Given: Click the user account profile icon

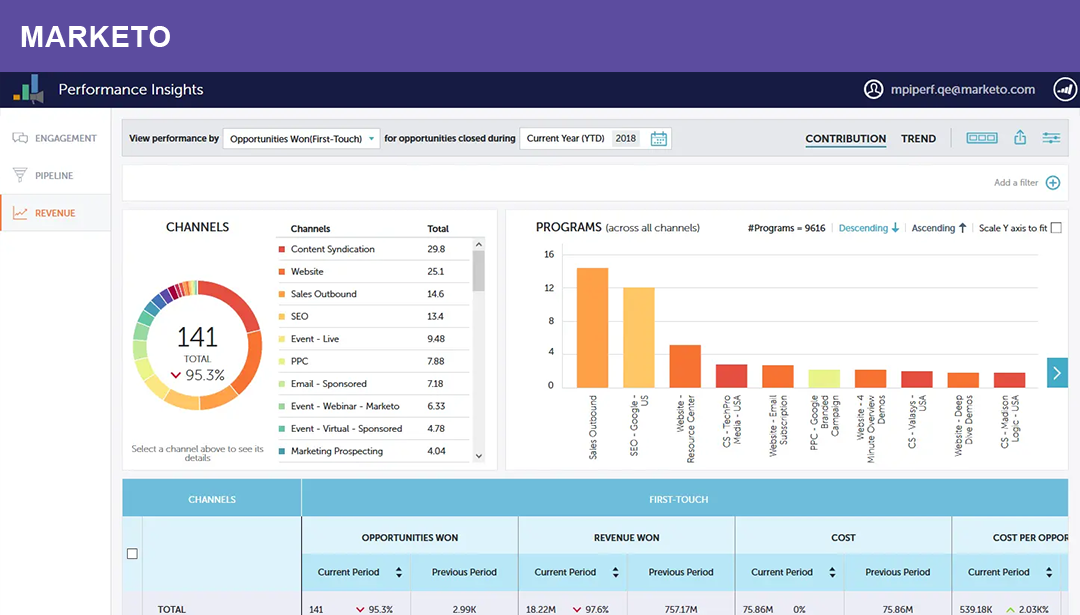Looking at the screenshot, I should [874, 89].
